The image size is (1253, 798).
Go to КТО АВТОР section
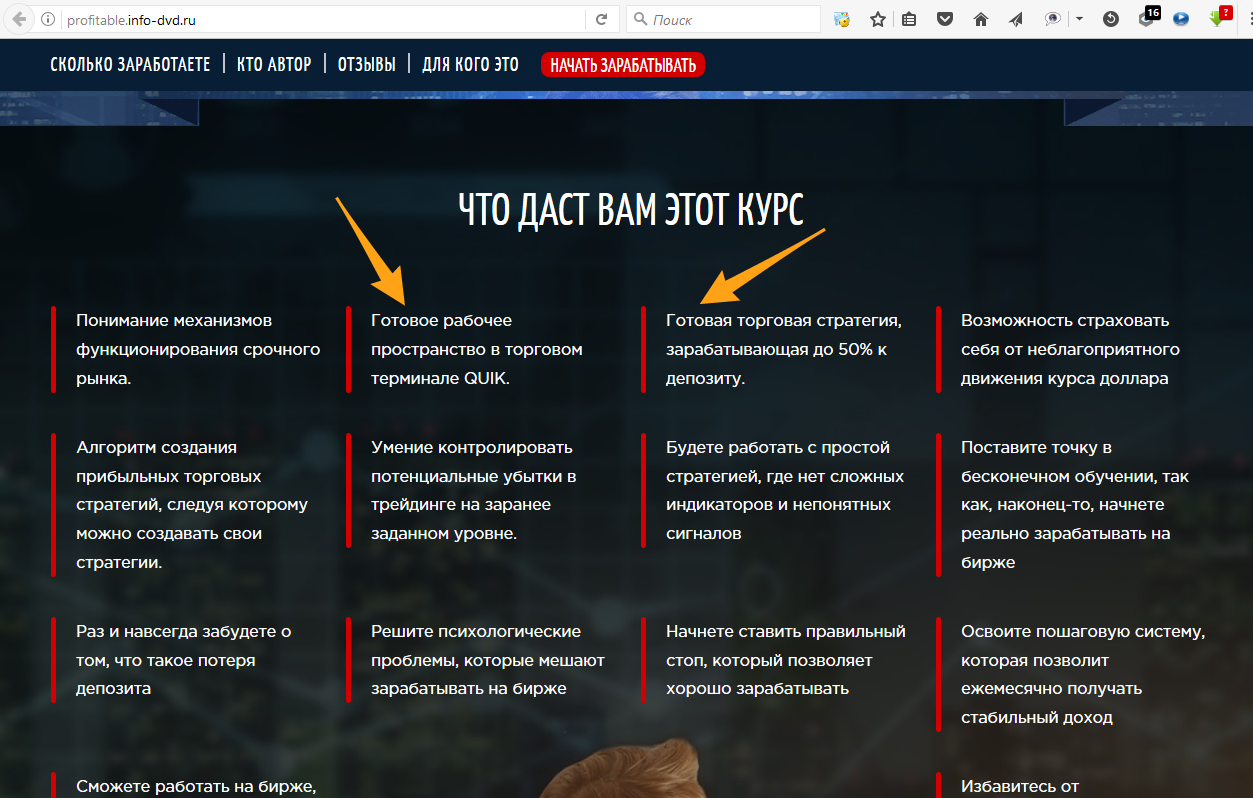point(274,65)
